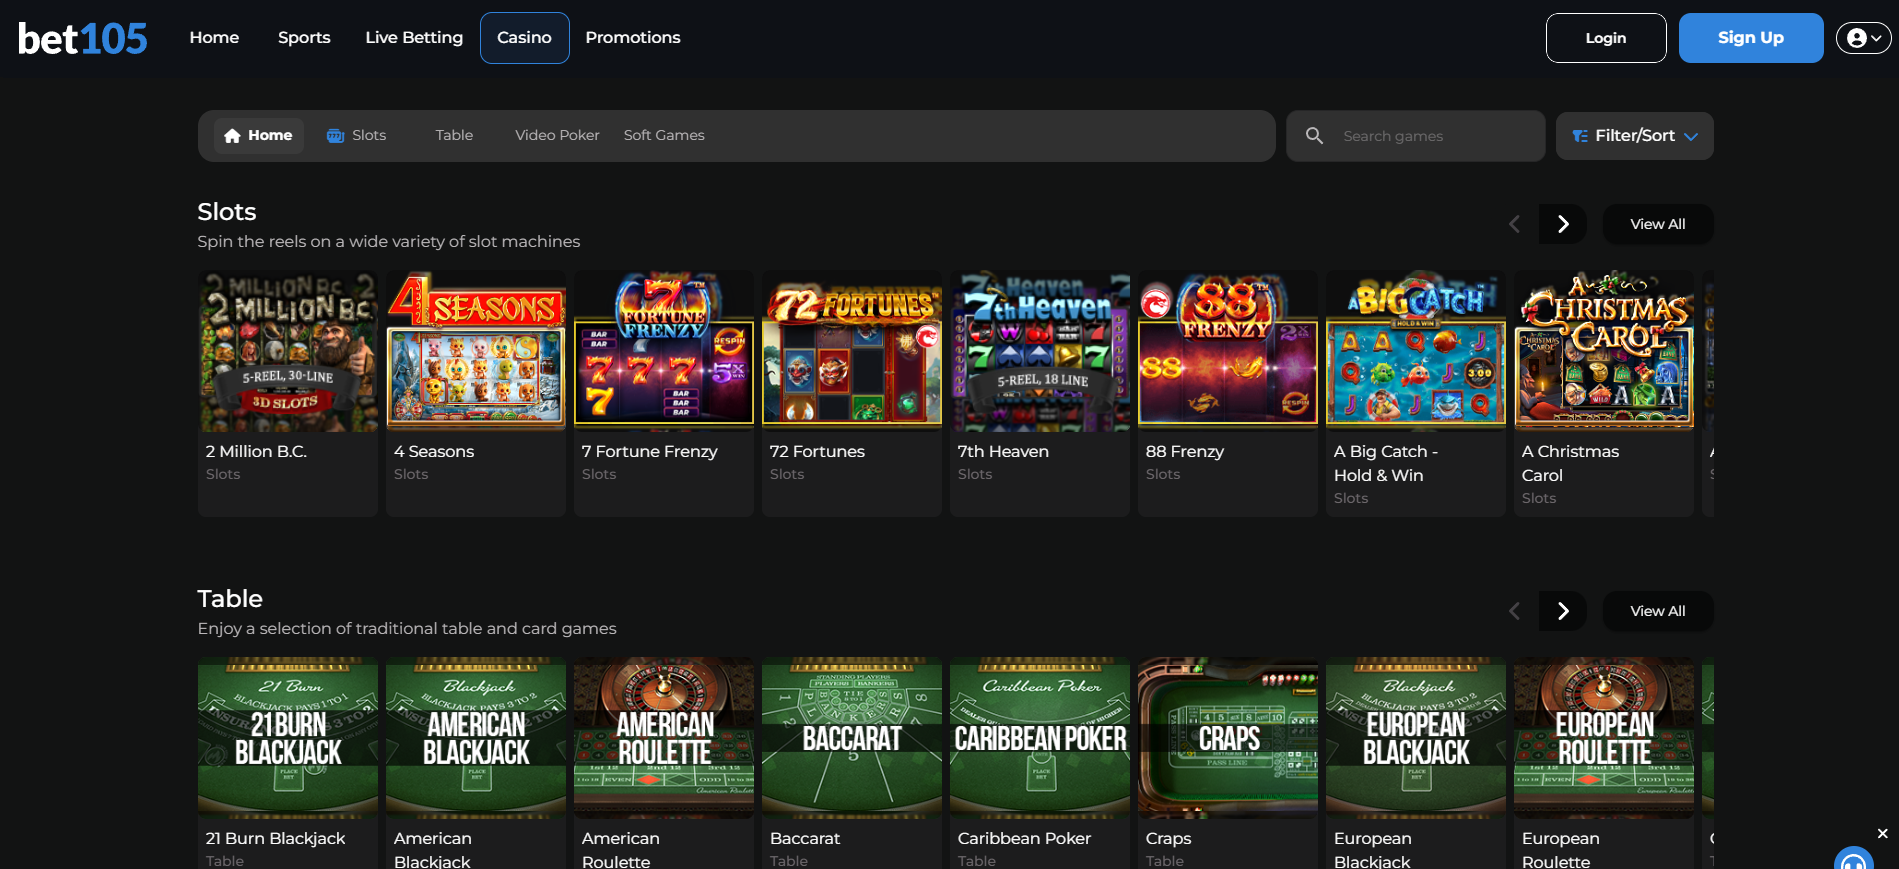Open the Baccarat table thumbnail
Image resolution: width=1899 pixels, height=869 pixels.
coord(852,738)
